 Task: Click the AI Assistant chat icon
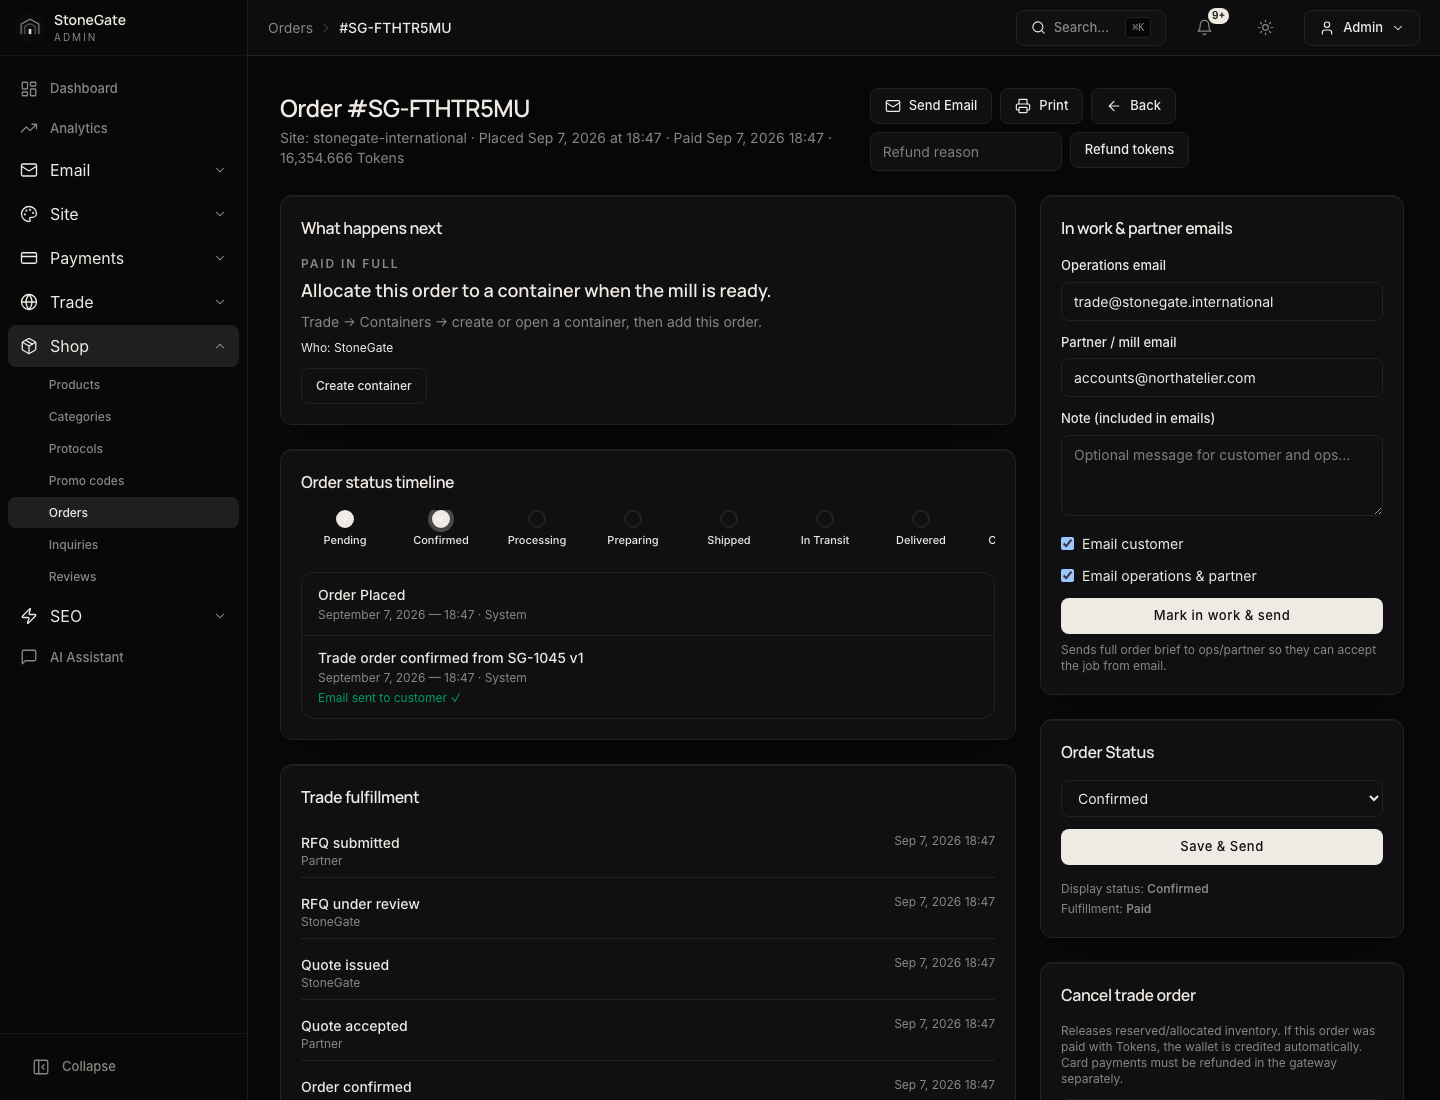point(29,657)
